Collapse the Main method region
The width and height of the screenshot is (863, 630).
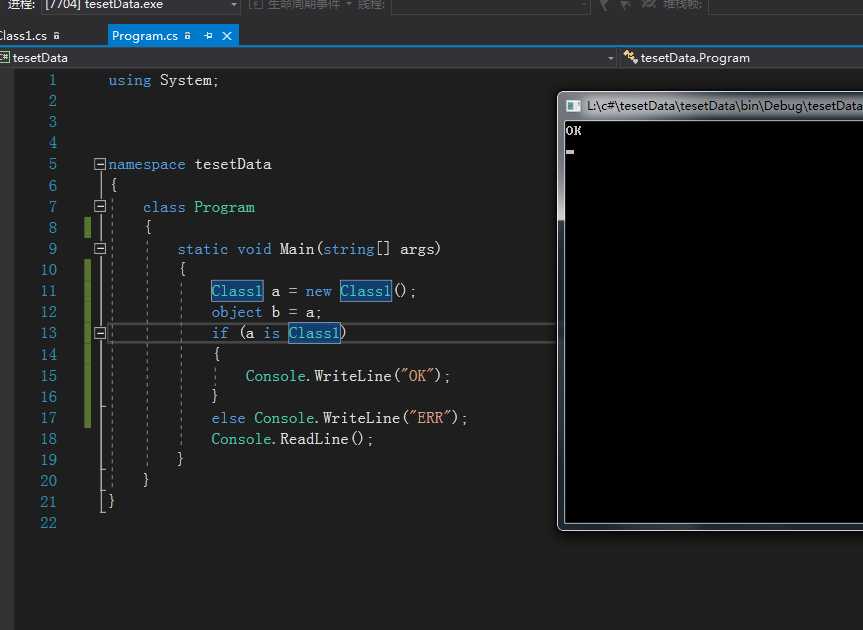click(100, 248)
